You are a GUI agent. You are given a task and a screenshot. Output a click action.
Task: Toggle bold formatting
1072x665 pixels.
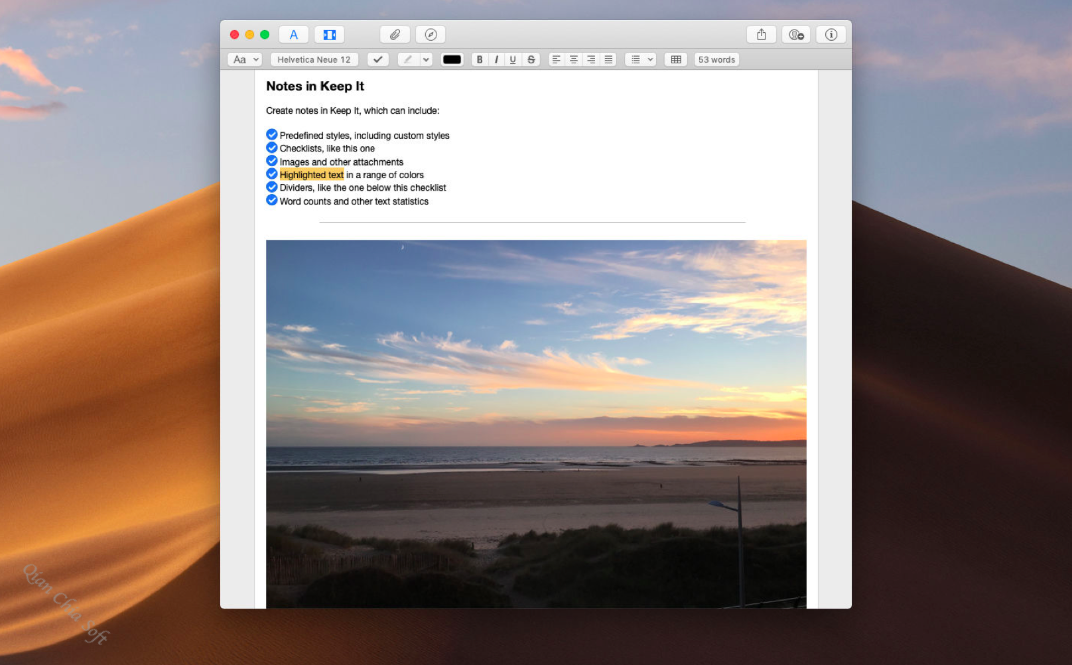tap(479, 59)
